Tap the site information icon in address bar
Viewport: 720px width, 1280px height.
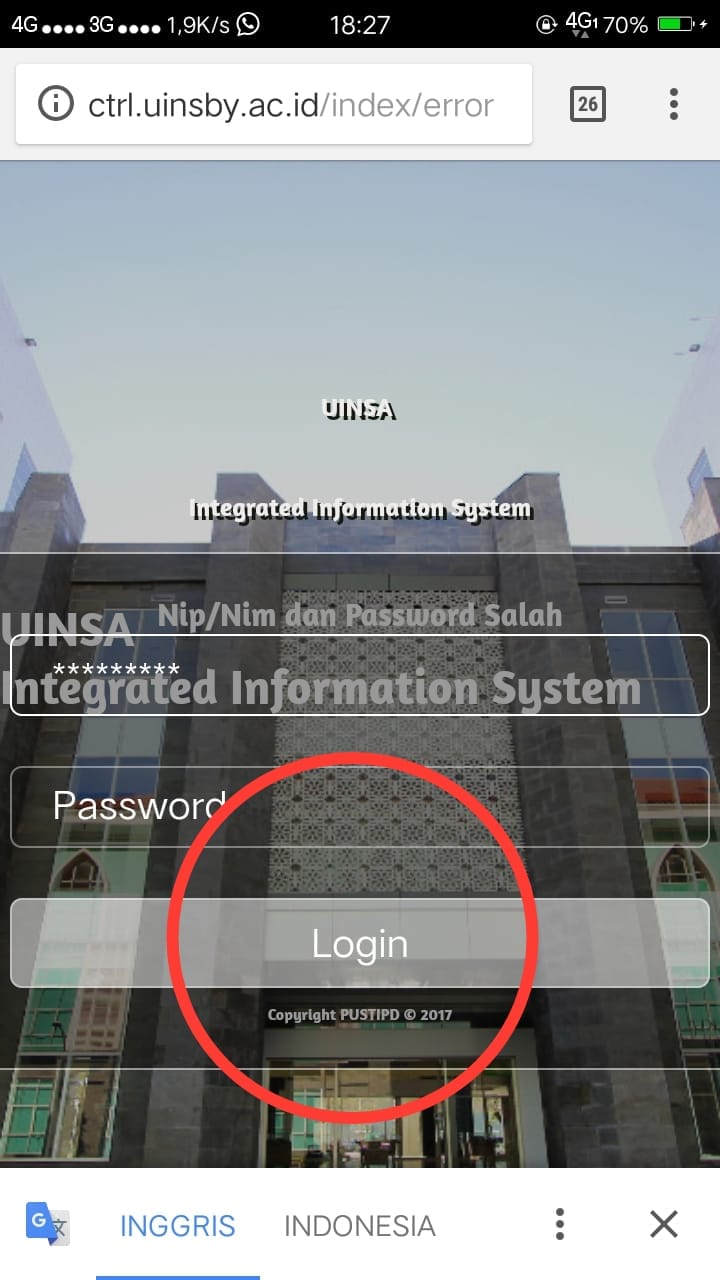[55, 104]
